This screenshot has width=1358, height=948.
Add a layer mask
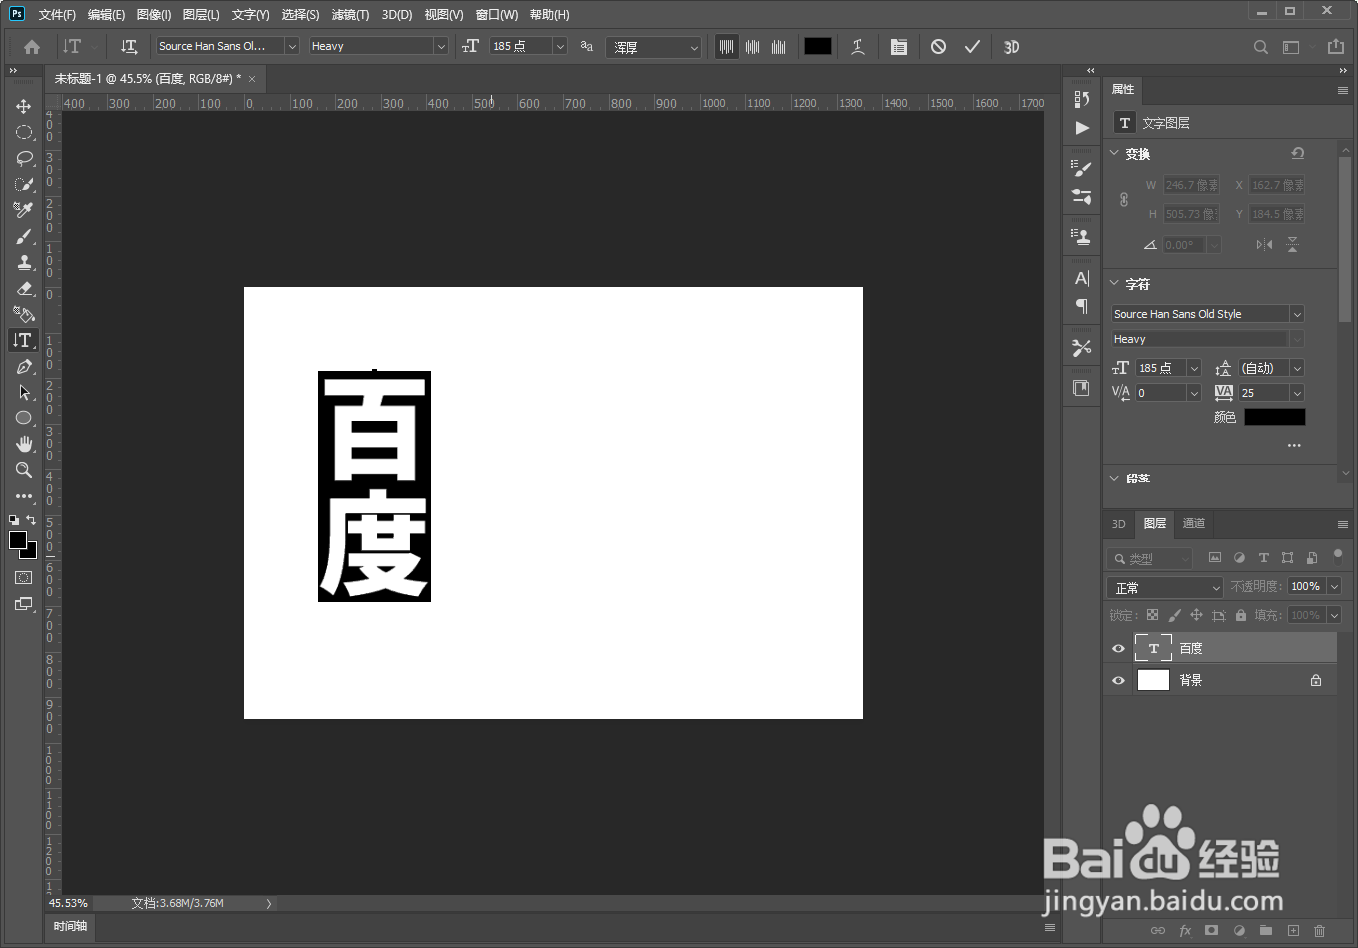[1212, 930]
